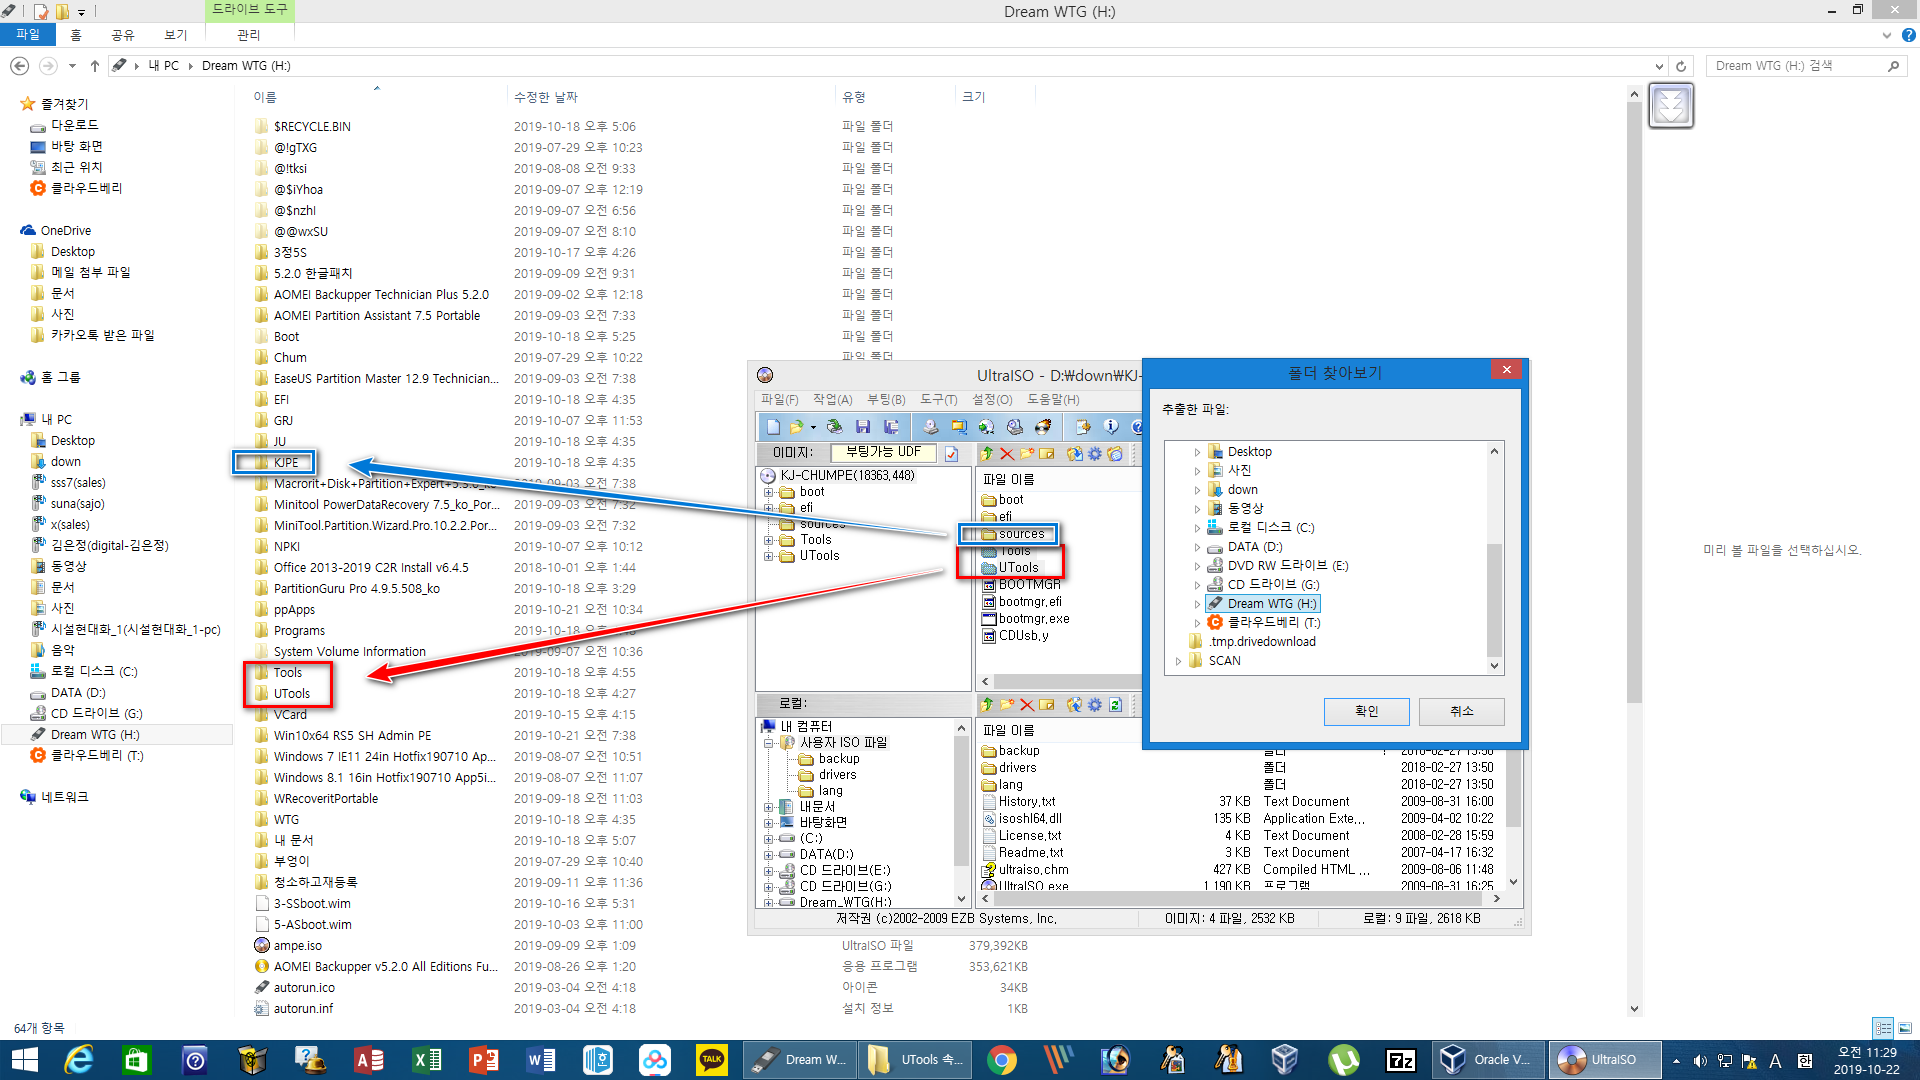Open the Open-icon dropdown arrow in UltraISO toolbar

point(813,427)
